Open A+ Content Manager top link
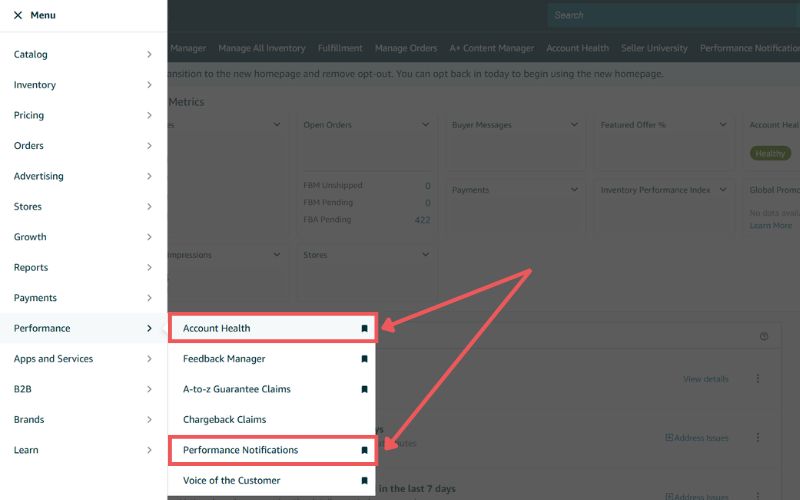 492,48
